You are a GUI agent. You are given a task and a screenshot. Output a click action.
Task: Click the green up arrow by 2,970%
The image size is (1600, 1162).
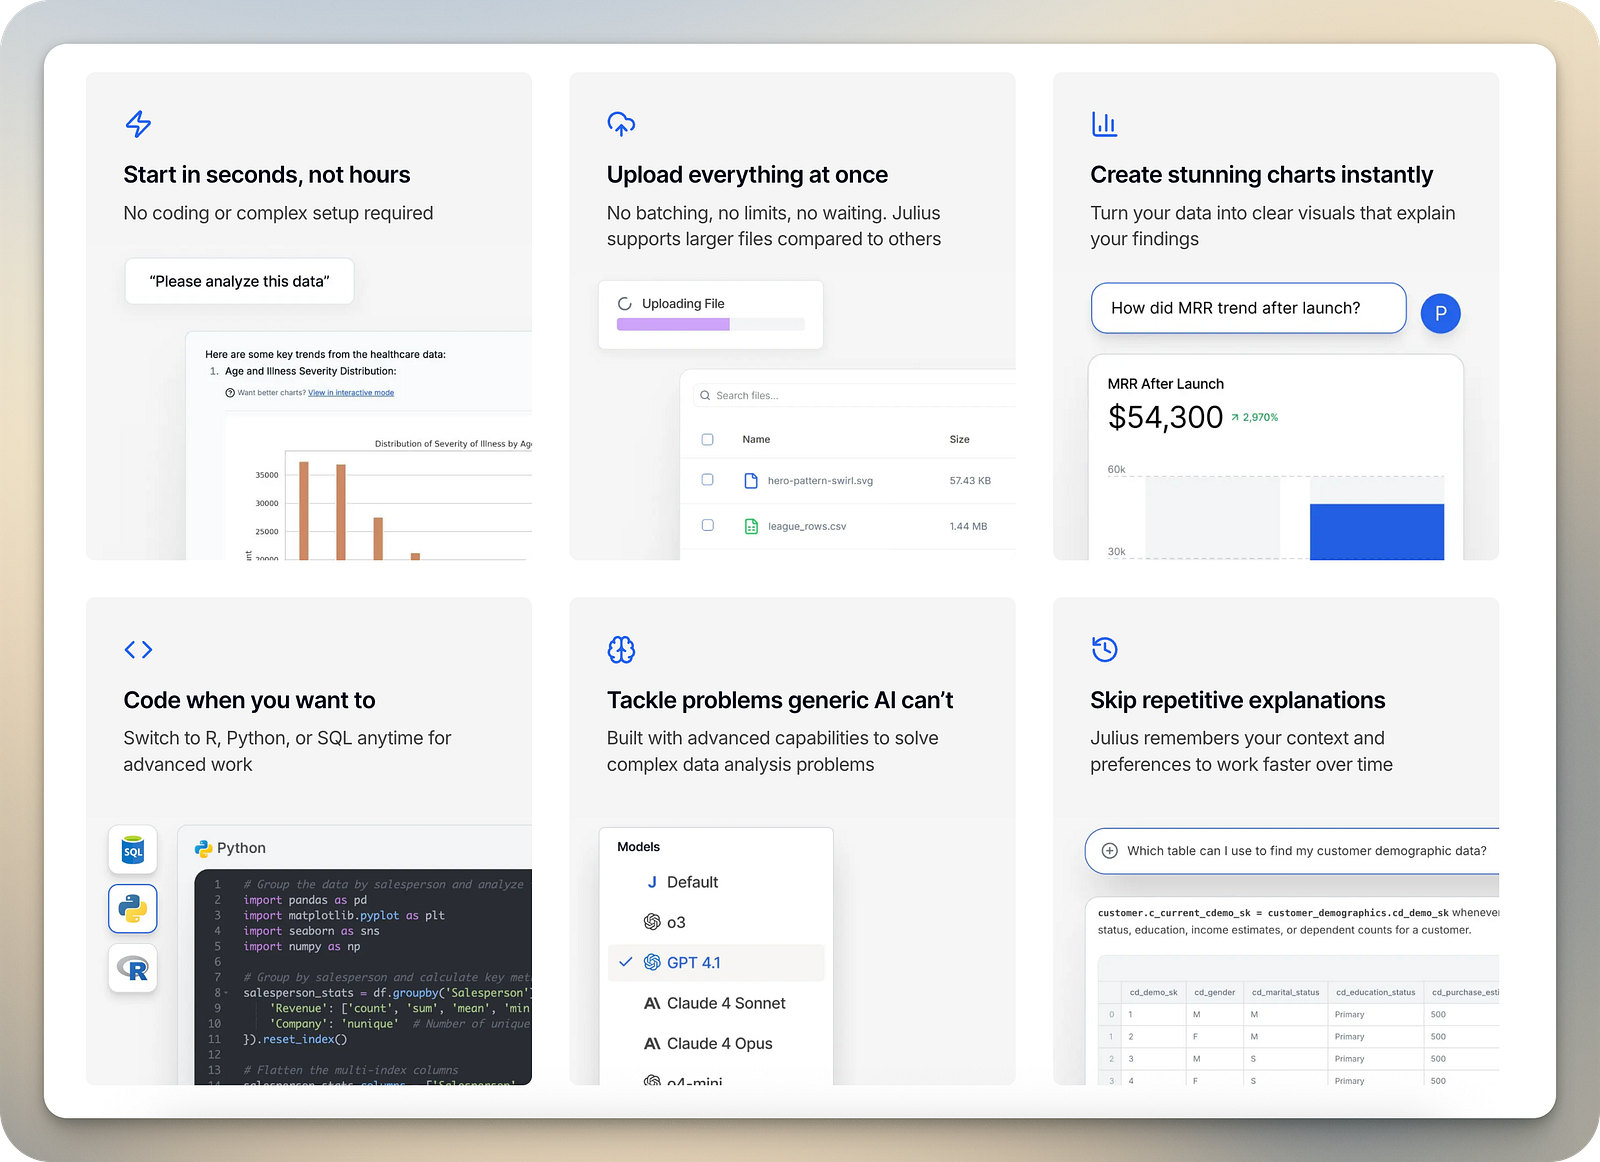pyautogui.click(x=1235, y=418)
